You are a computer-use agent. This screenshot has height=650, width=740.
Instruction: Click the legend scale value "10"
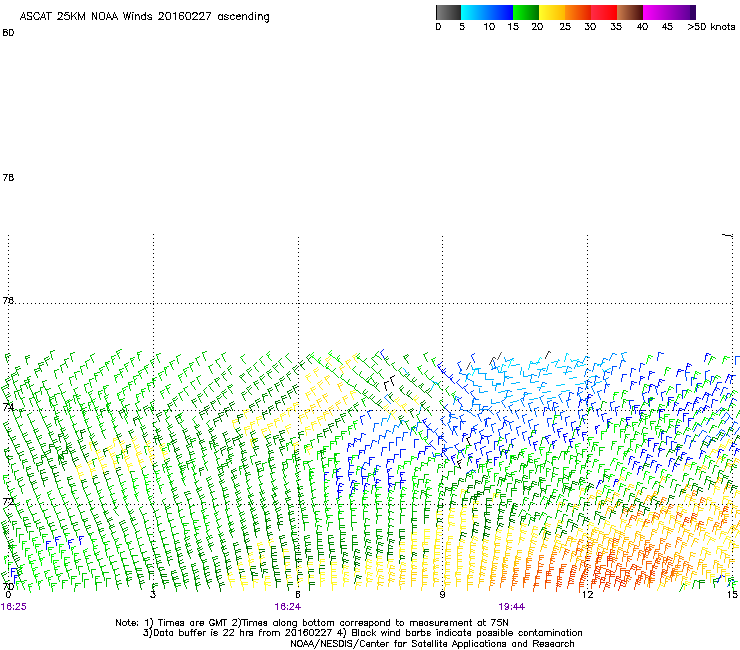point(489,27)
